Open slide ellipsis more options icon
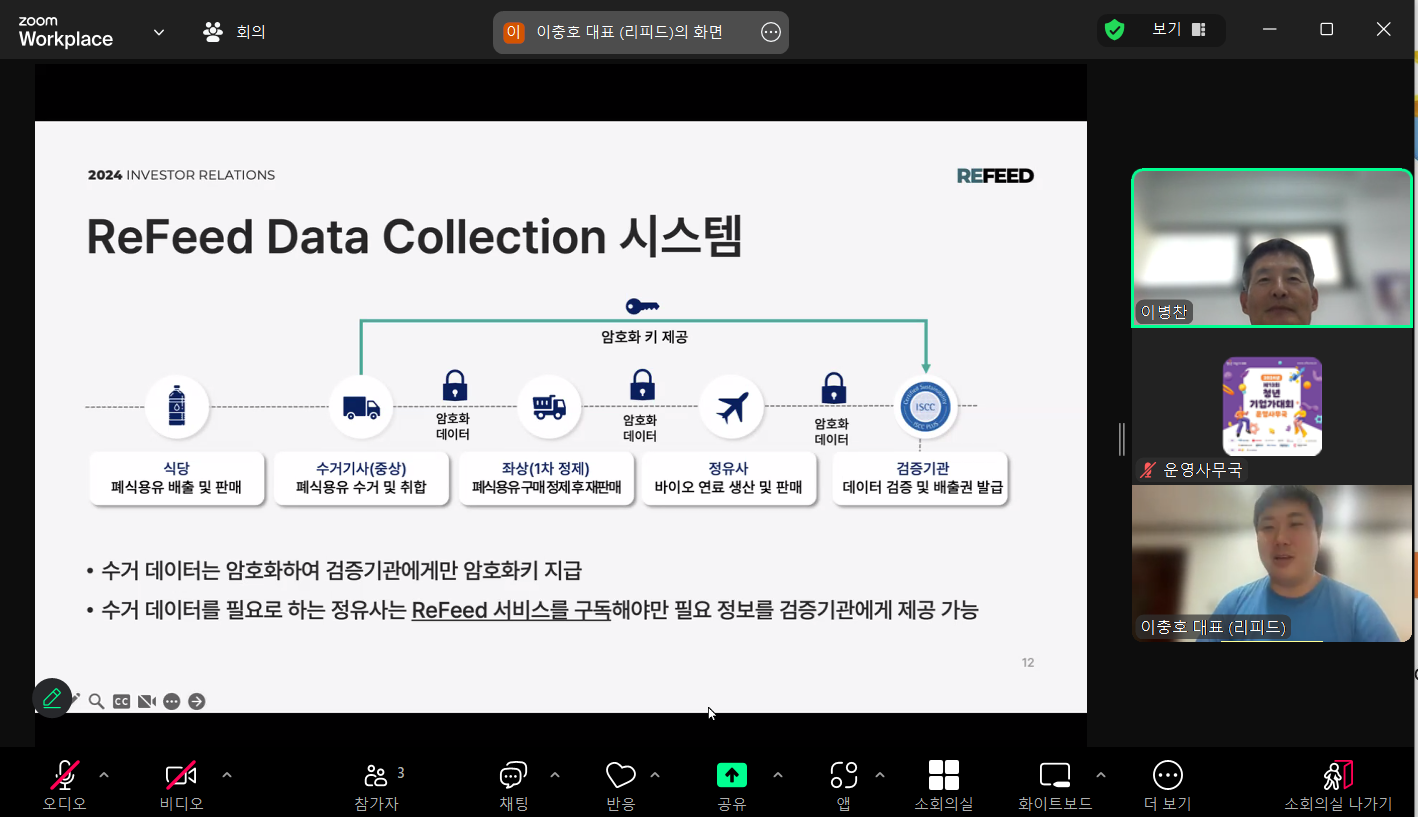The height and width of the screenshot is (817, 1418). pos(172,701)
